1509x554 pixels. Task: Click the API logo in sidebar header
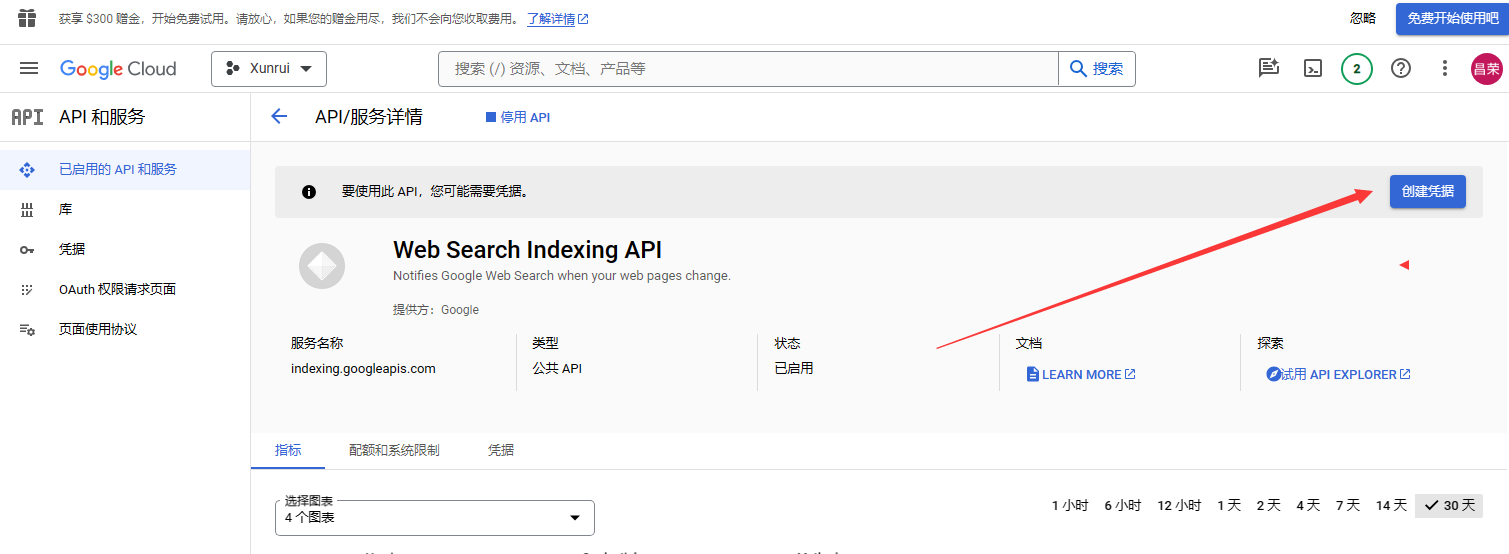pyautogui.click(x=27, y=117)
